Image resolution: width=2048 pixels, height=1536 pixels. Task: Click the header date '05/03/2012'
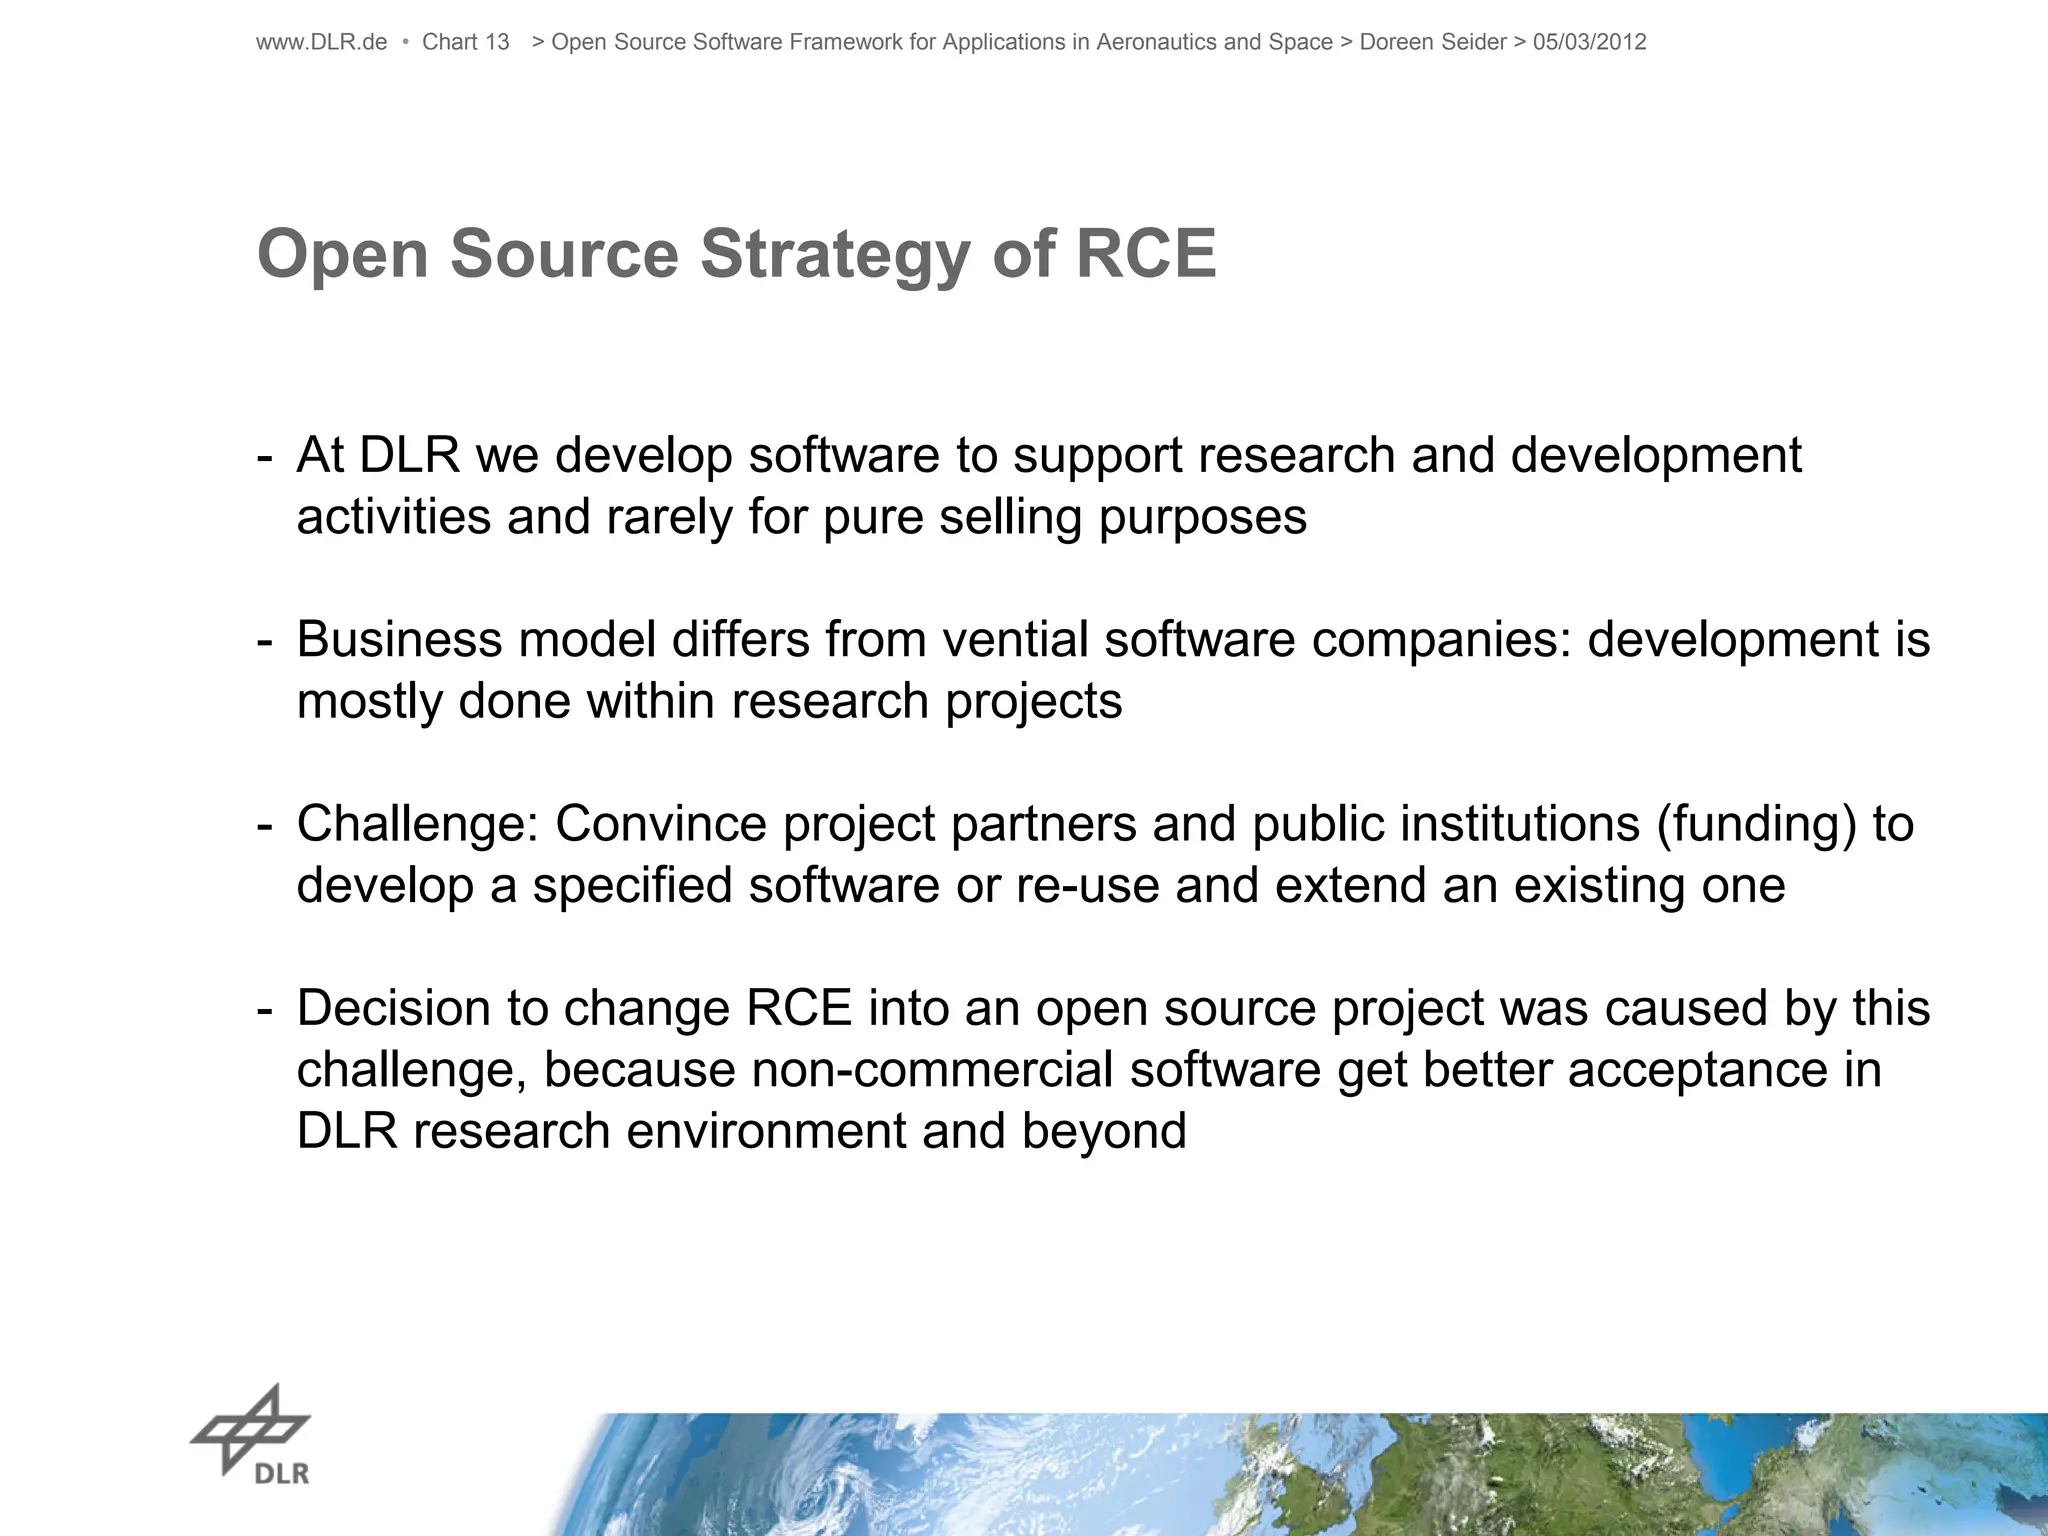coord(1589,42)
